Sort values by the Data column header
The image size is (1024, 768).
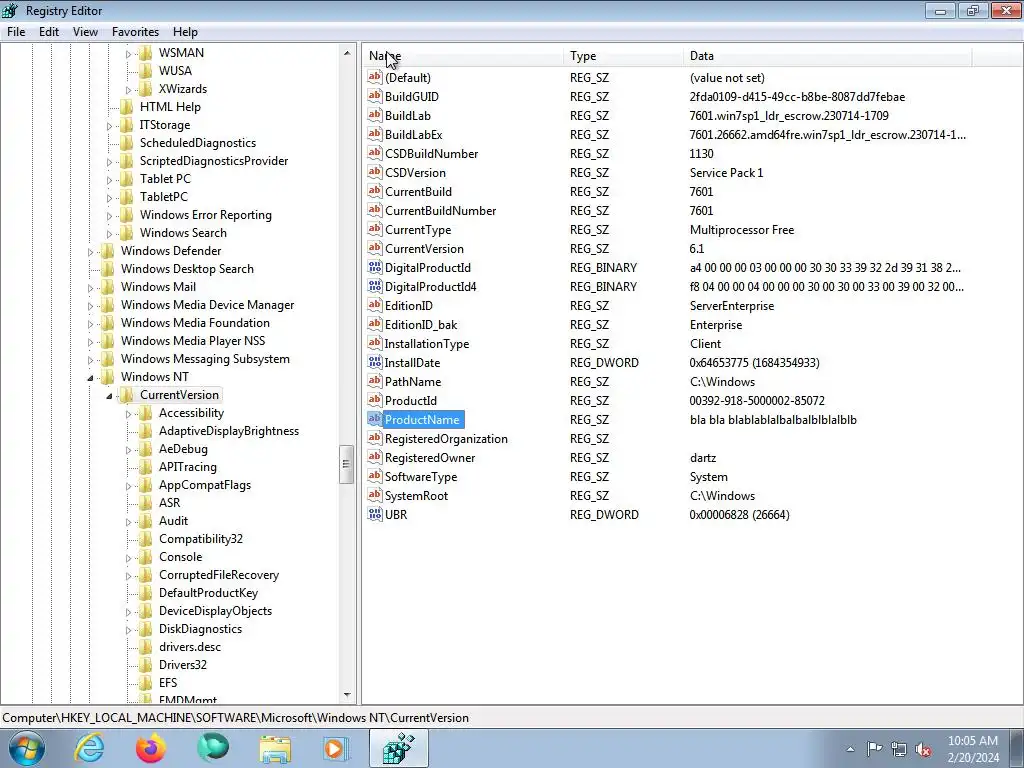pyautogui.click(x=827, y=56)
